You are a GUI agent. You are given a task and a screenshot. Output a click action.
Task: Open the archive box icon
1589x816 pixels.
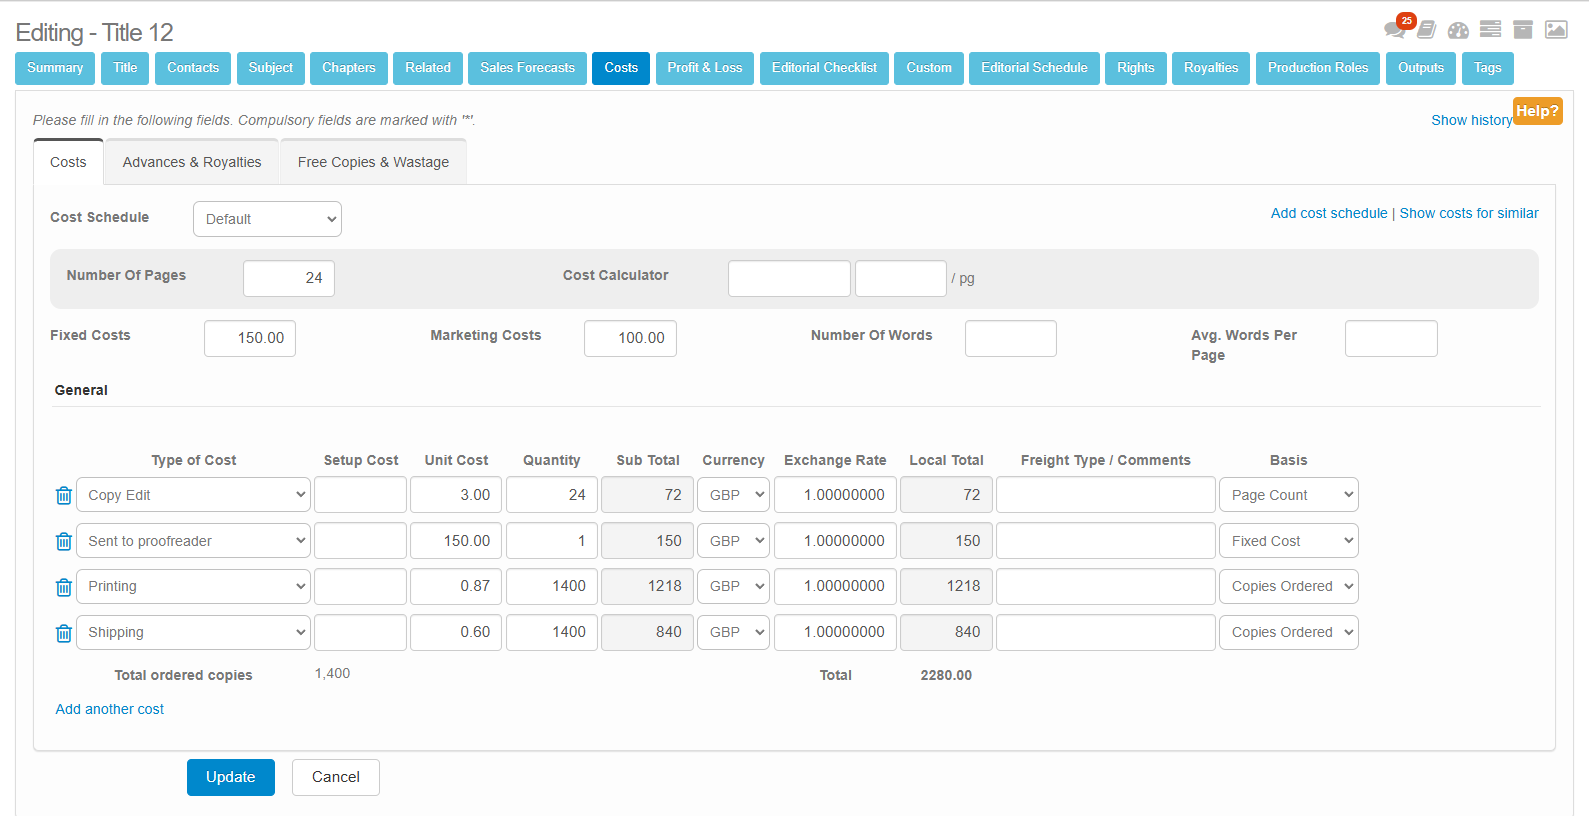1523,29
